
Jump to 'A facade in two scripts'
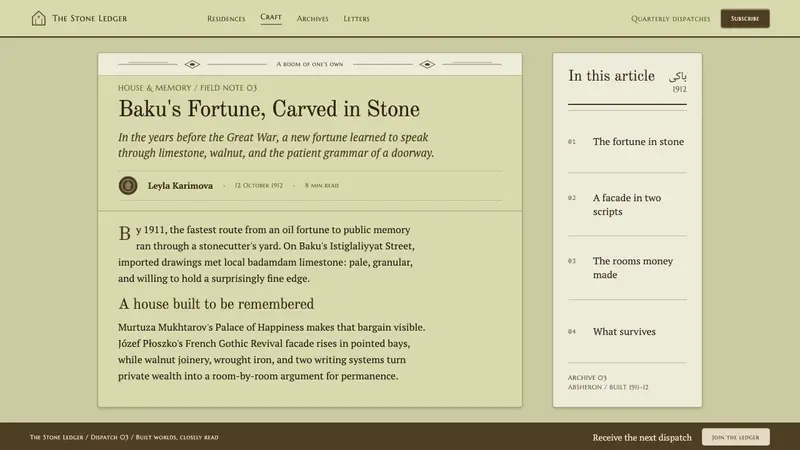coord(627,205)
